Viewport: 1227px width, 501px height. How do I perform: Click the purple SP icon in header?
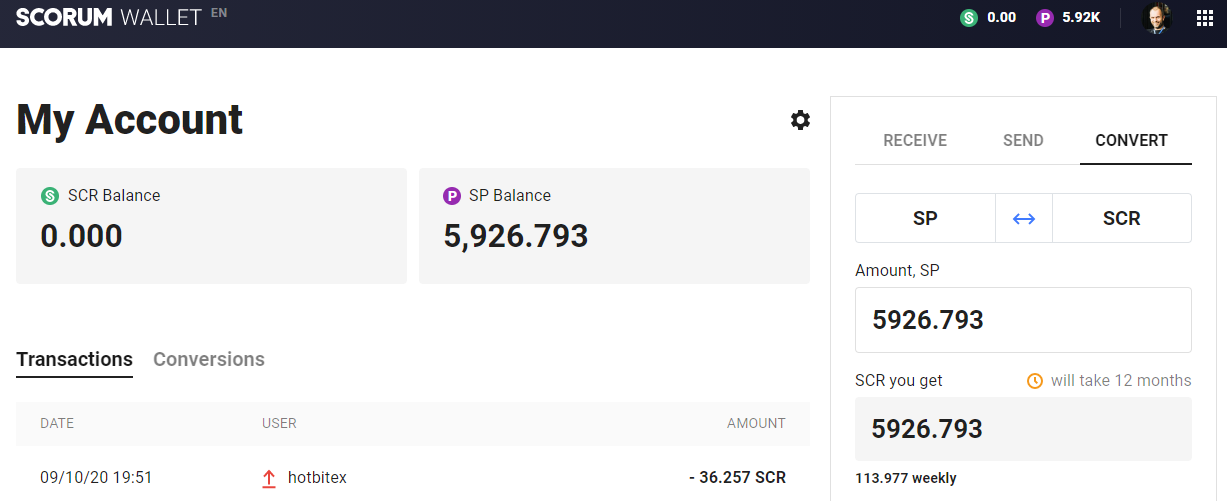(1045, 17)
